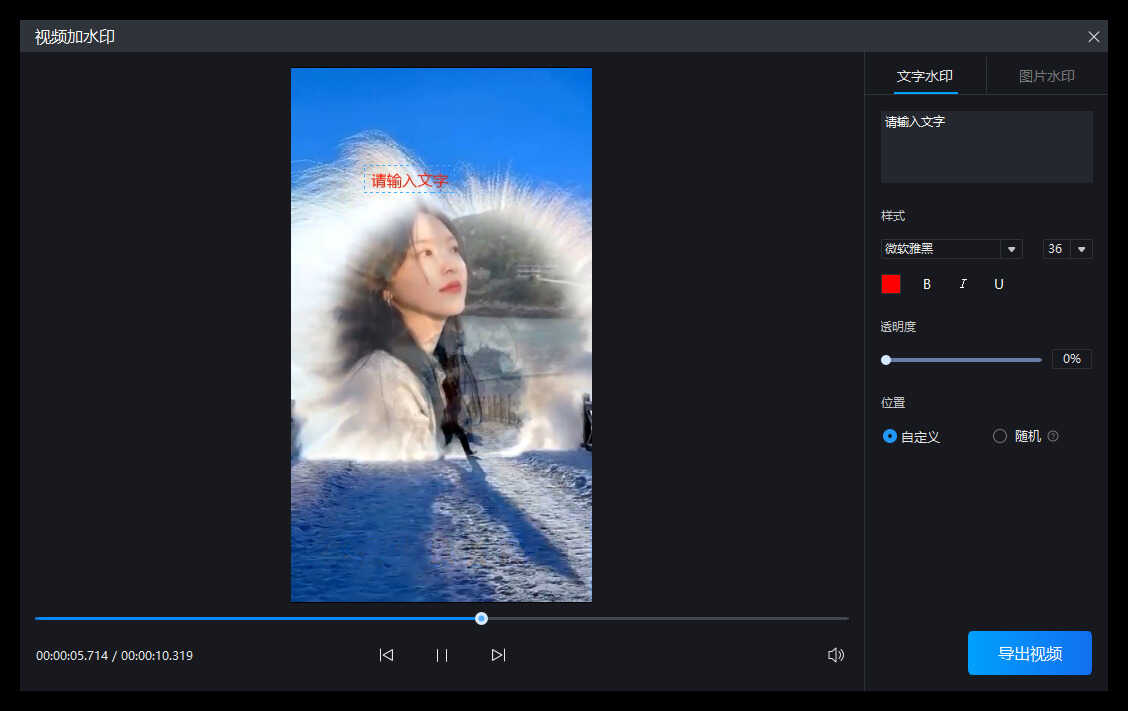Click the 导出视频 export button
Image resolution: width=1128 pixels, height=711 pixels.
[x=1029, y=653]
